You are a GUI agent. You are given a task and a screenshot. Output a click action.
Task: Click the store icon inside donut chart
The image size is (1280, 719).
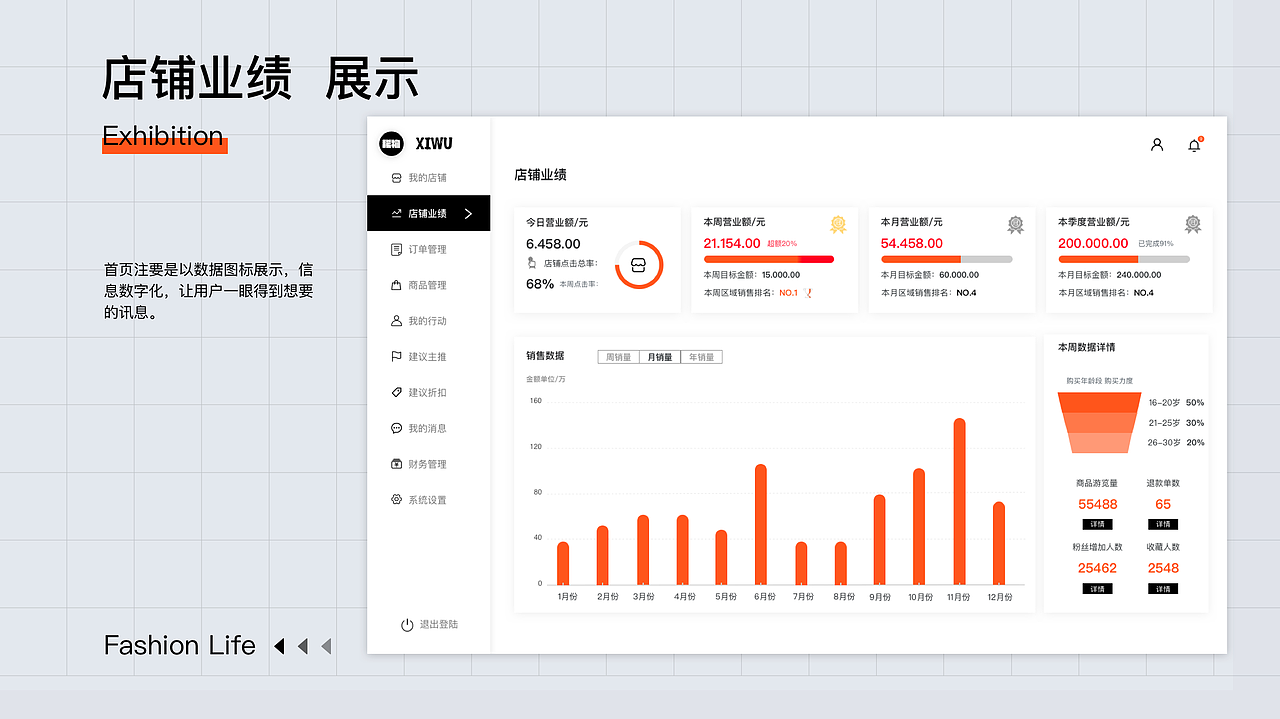point(639,264)
